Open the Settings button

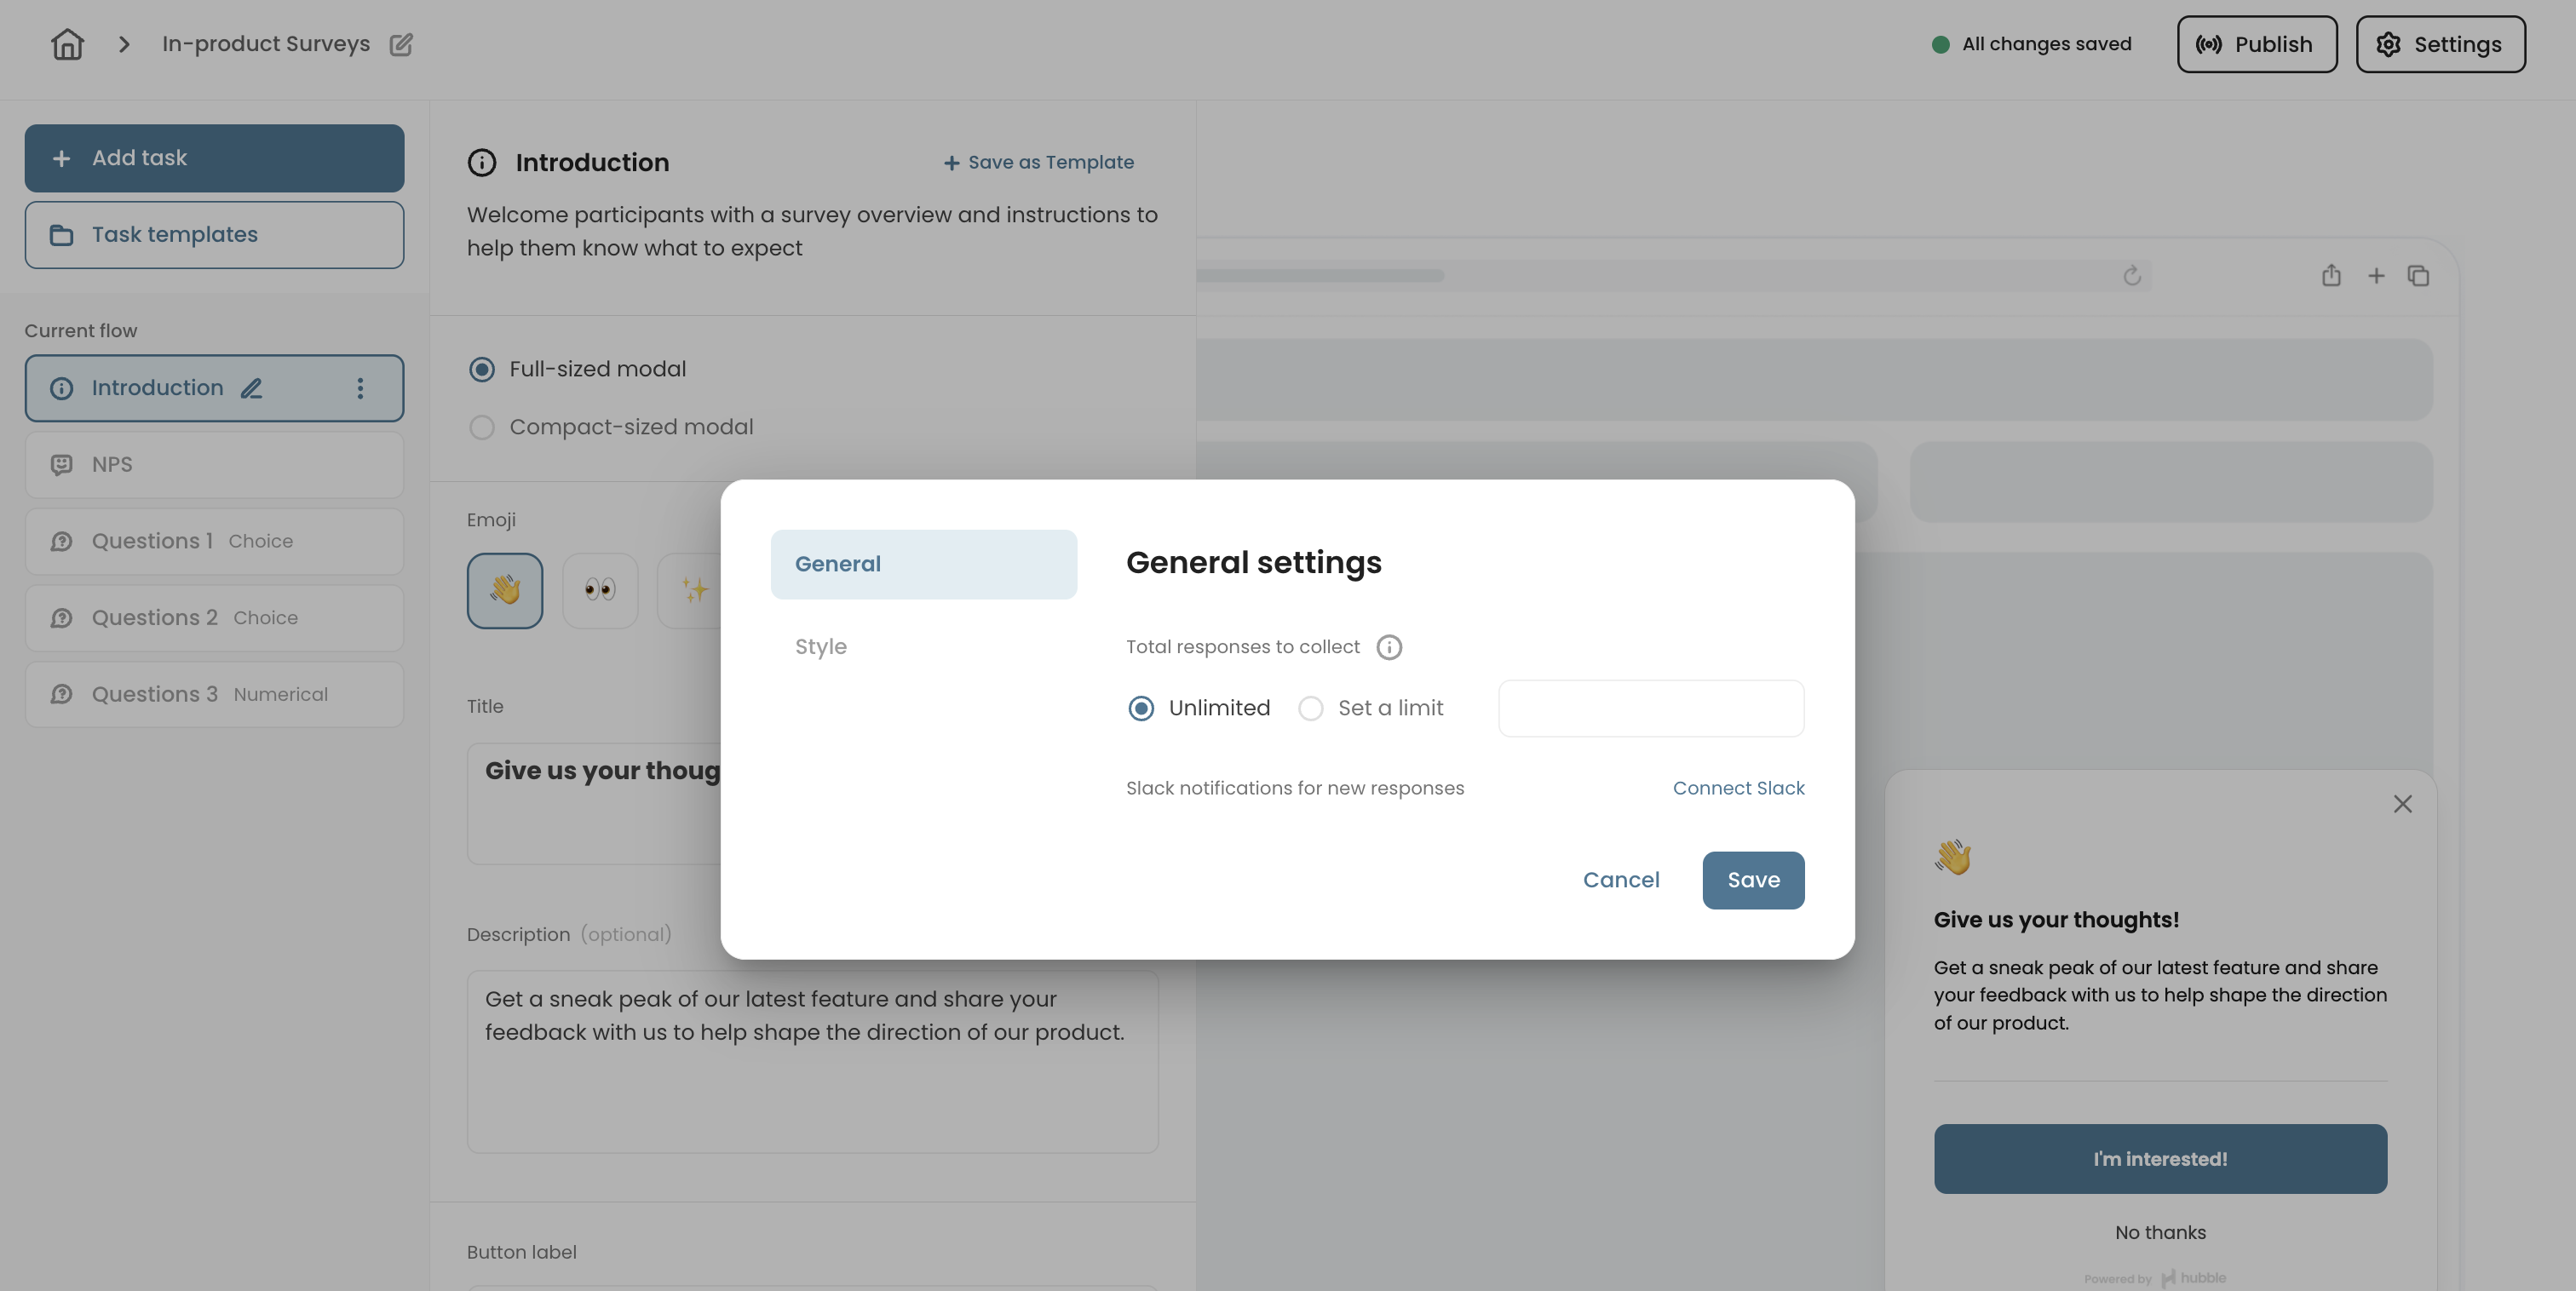[2440, 44]
